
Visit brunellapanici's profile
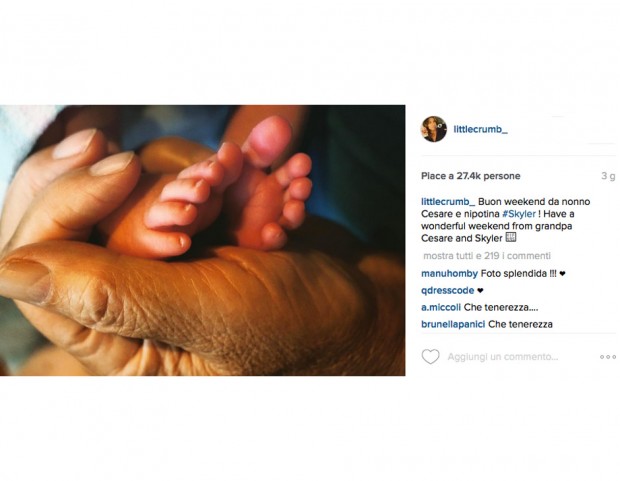453,324
